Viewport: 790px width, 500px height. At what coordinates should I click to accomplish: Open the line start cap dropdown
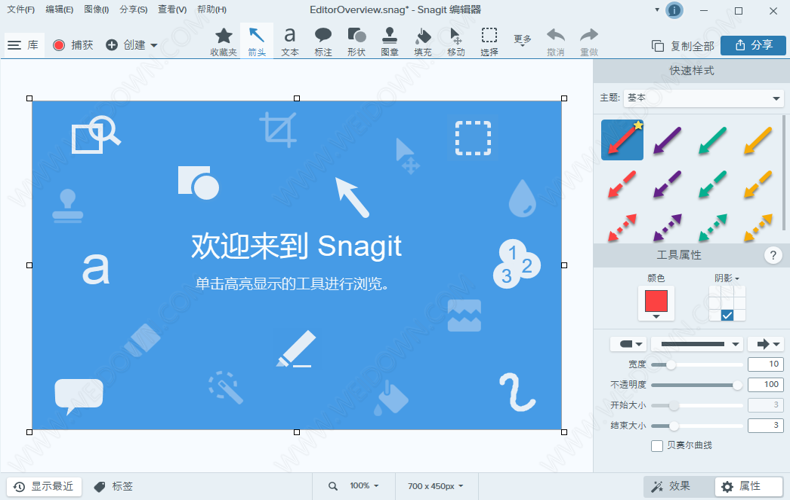coord(629,344)
